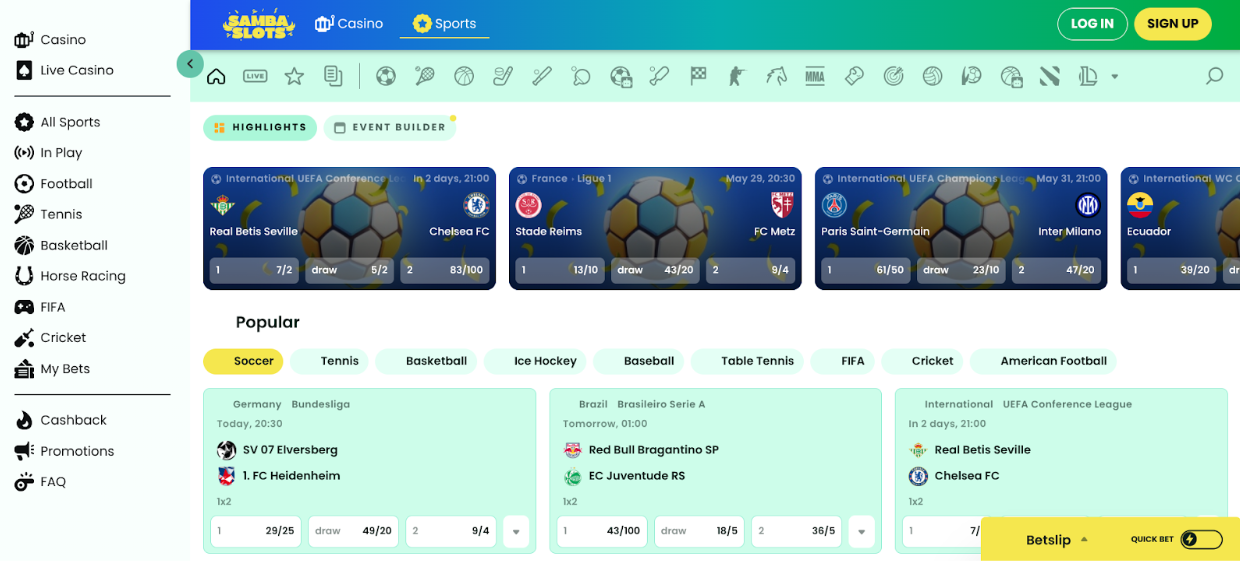Select Soccer in Popular filters
Screen dimensions: 1240x568
(243, 361)
